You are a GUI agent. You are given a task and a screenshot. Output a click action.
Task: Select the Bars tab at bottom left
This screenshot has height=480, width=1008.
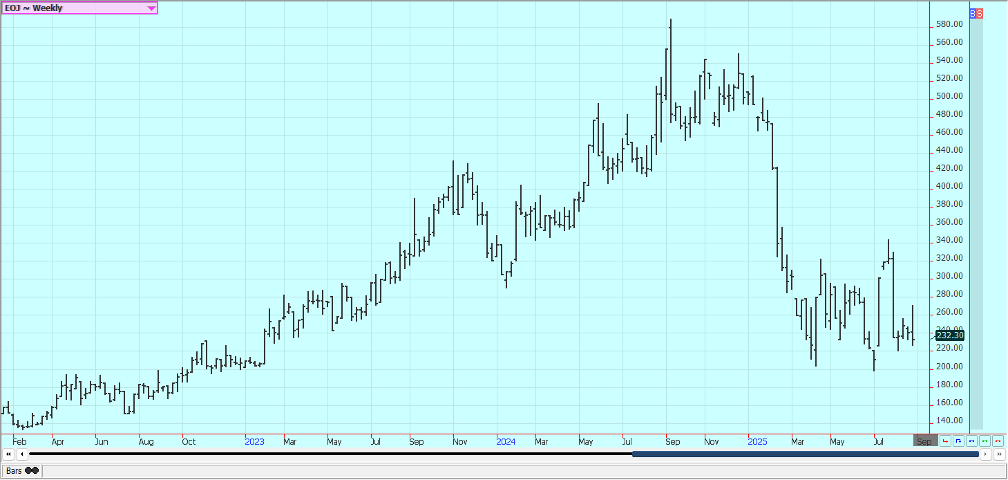22,471
